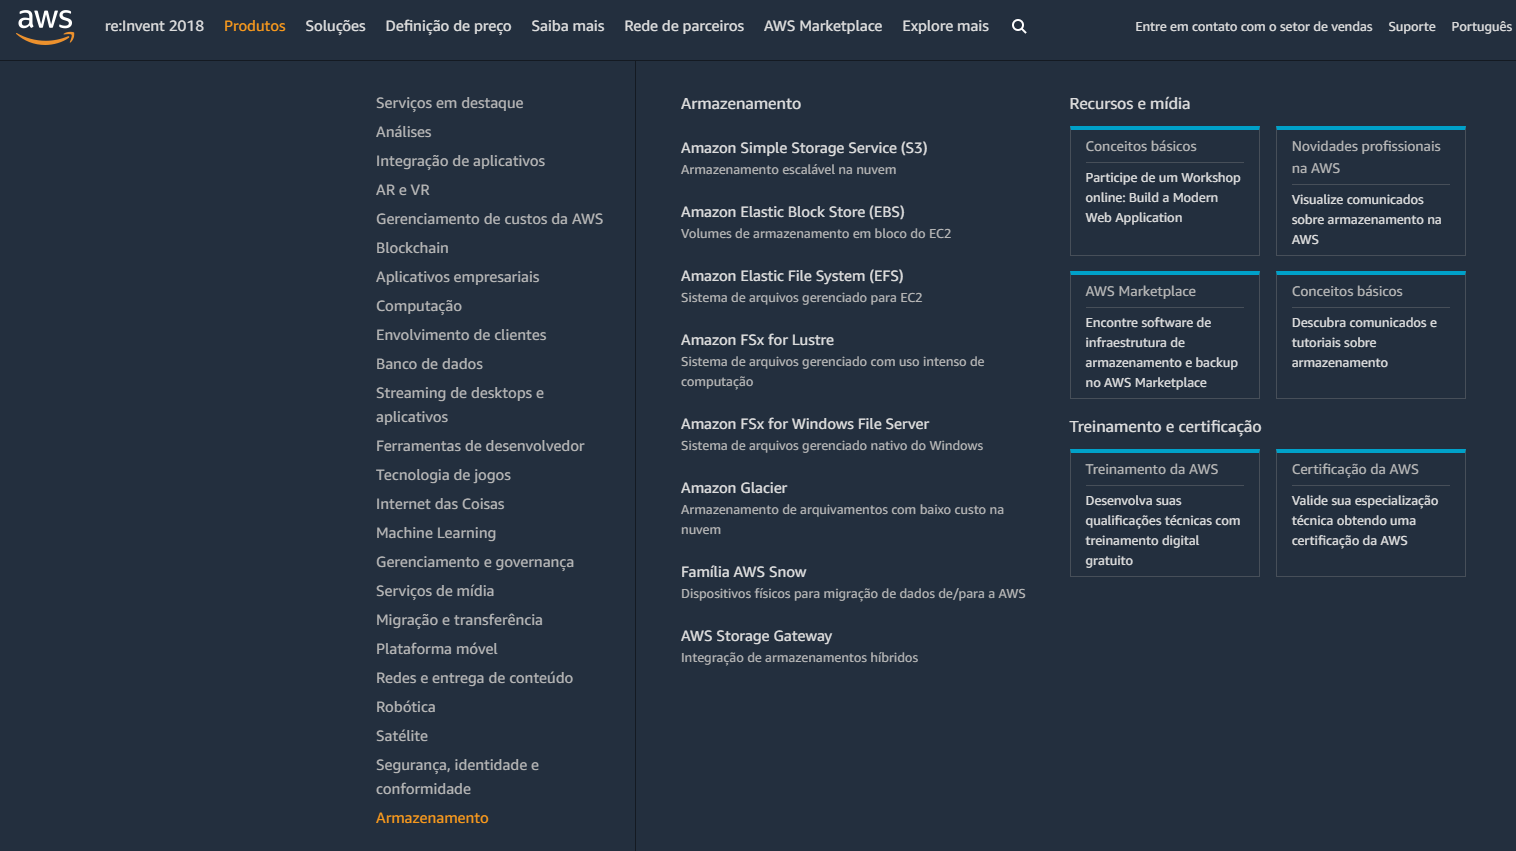Select Internet das Coisas category
This screenshot has width=1516, height=851.
click(440, 504)
